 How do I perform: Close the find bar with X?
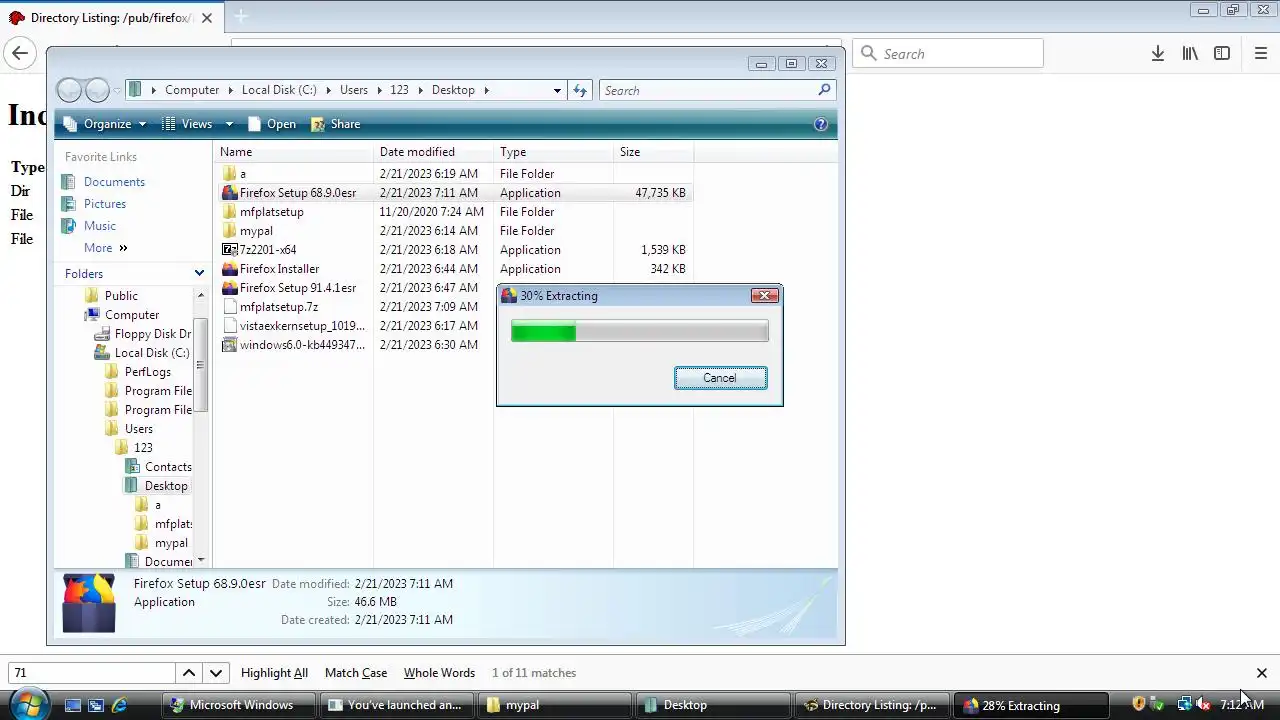tap(1262, 673)
